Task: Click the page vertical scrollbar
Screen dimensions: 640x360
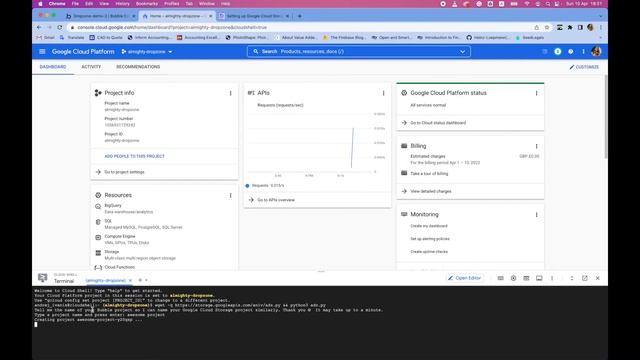Action: pos(605,117)
